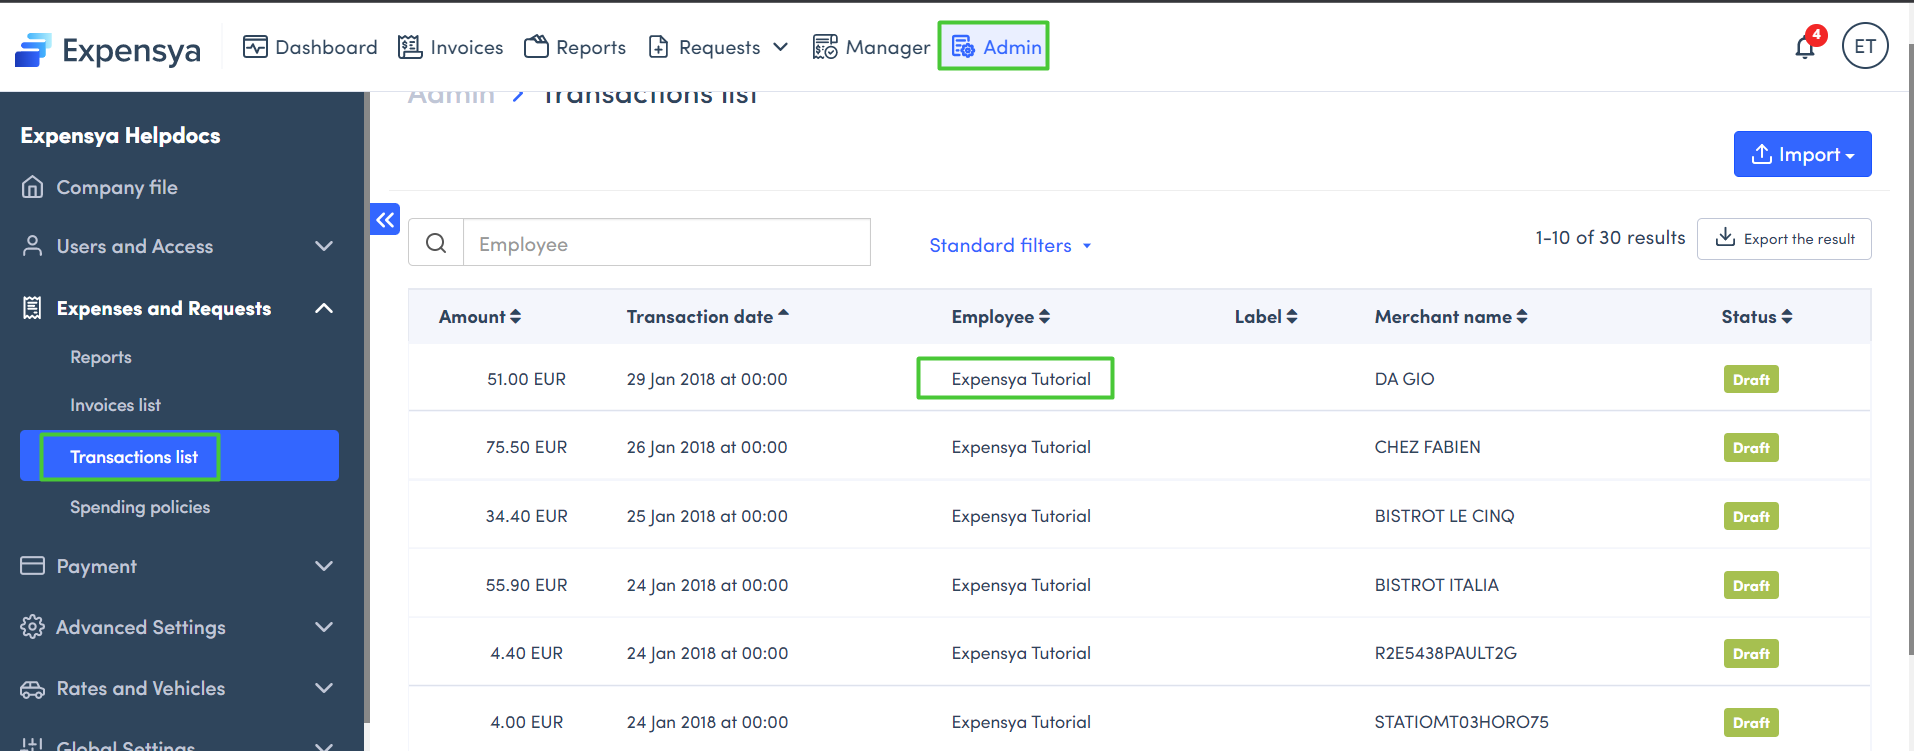Click the Employee search field

coord(666,243)
